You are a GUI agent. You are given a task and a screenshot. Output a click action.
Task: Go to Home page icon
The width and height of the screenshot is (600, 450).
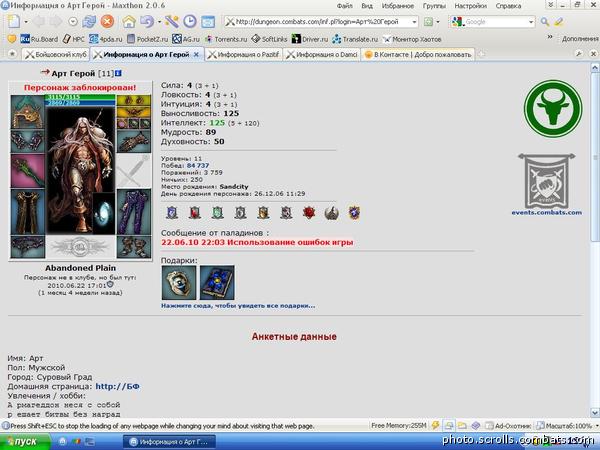(129, 21)
